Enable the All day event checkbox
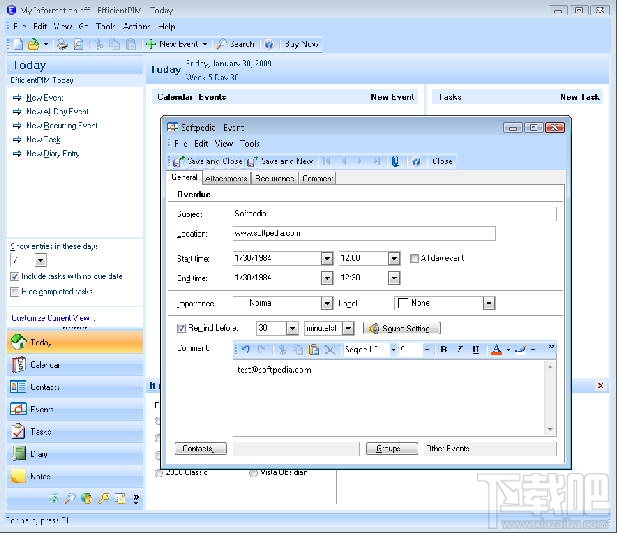The image size is (617, 534). point(415,258)
